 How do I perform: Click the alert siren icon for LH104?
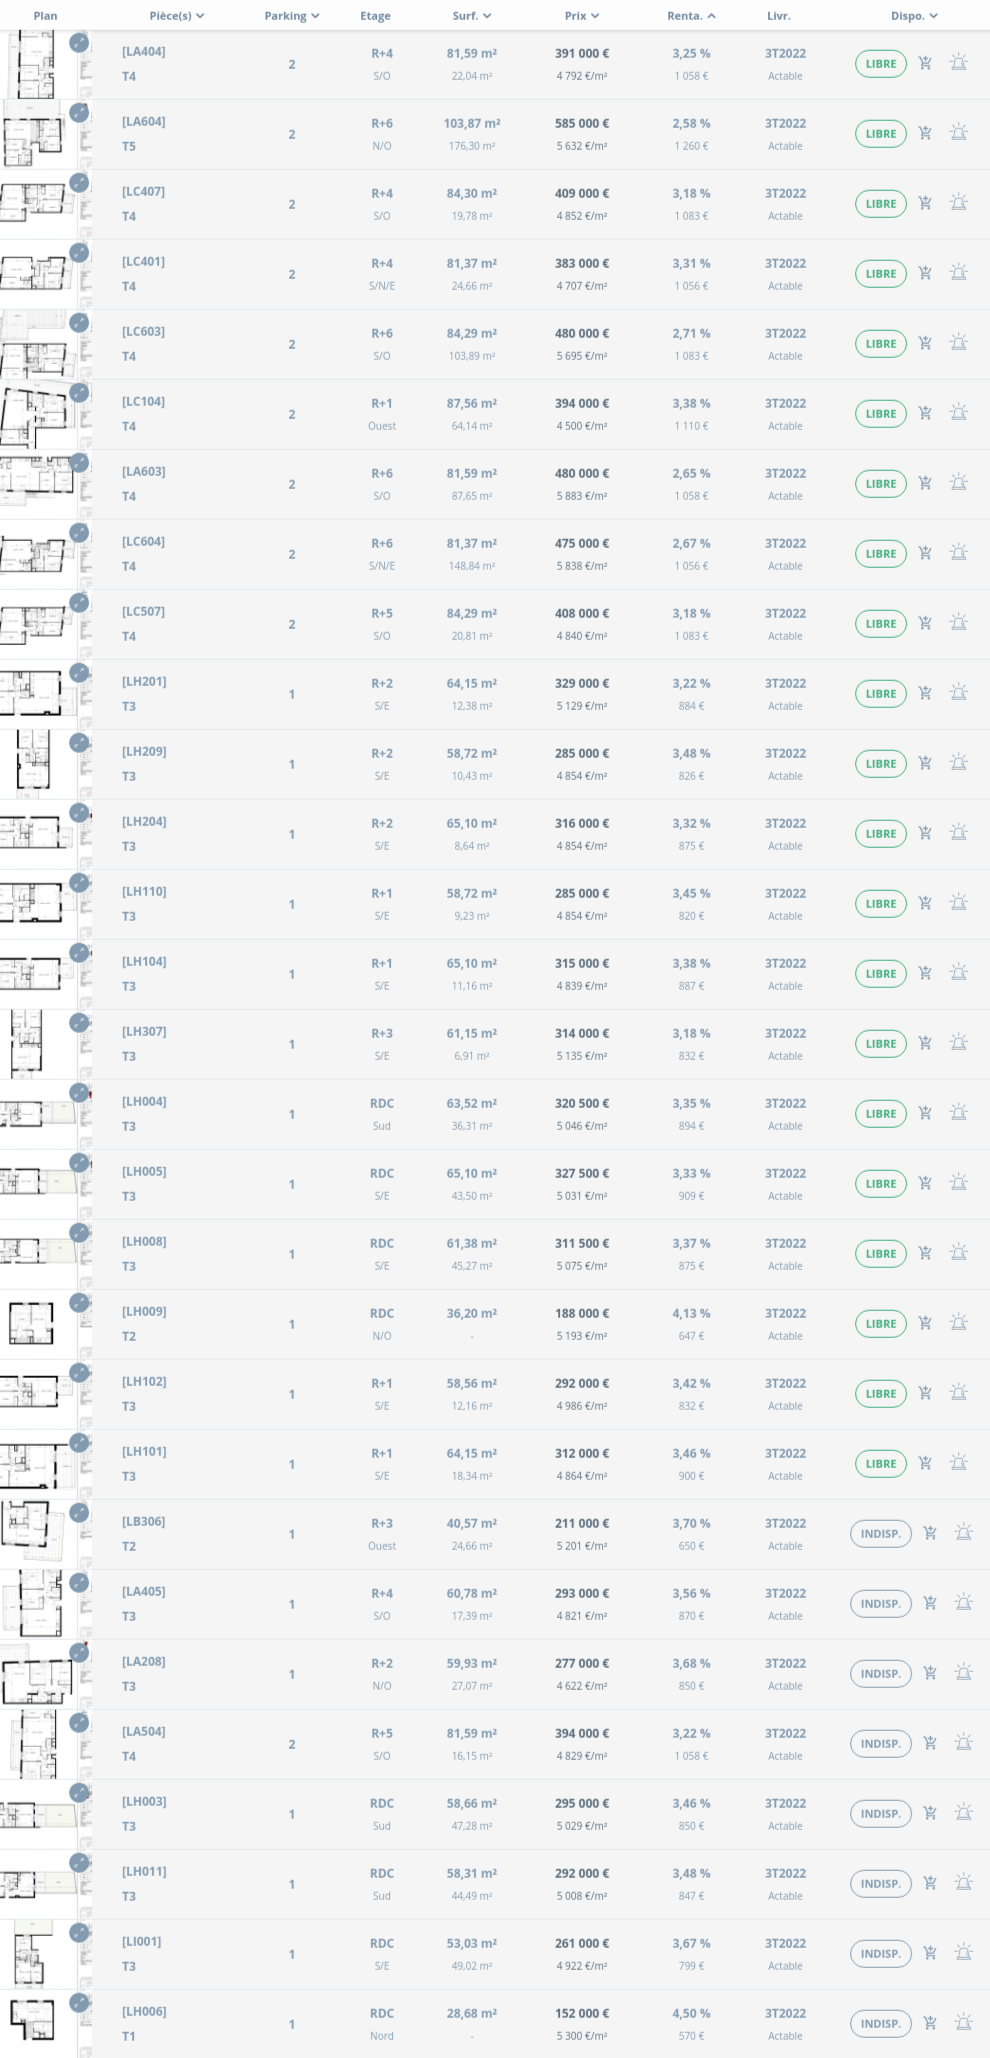point(958,973)
